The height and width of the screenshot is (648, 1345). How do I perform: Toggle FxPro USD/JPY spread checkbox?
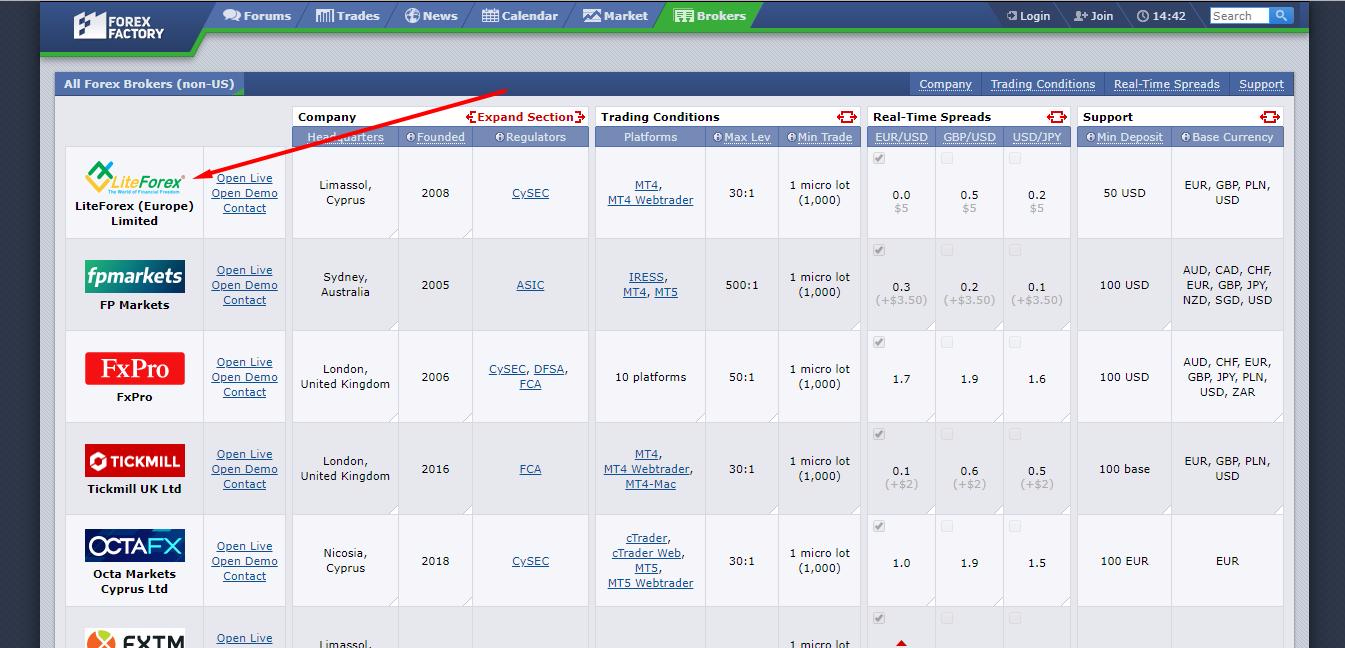tap(1015, 342)
